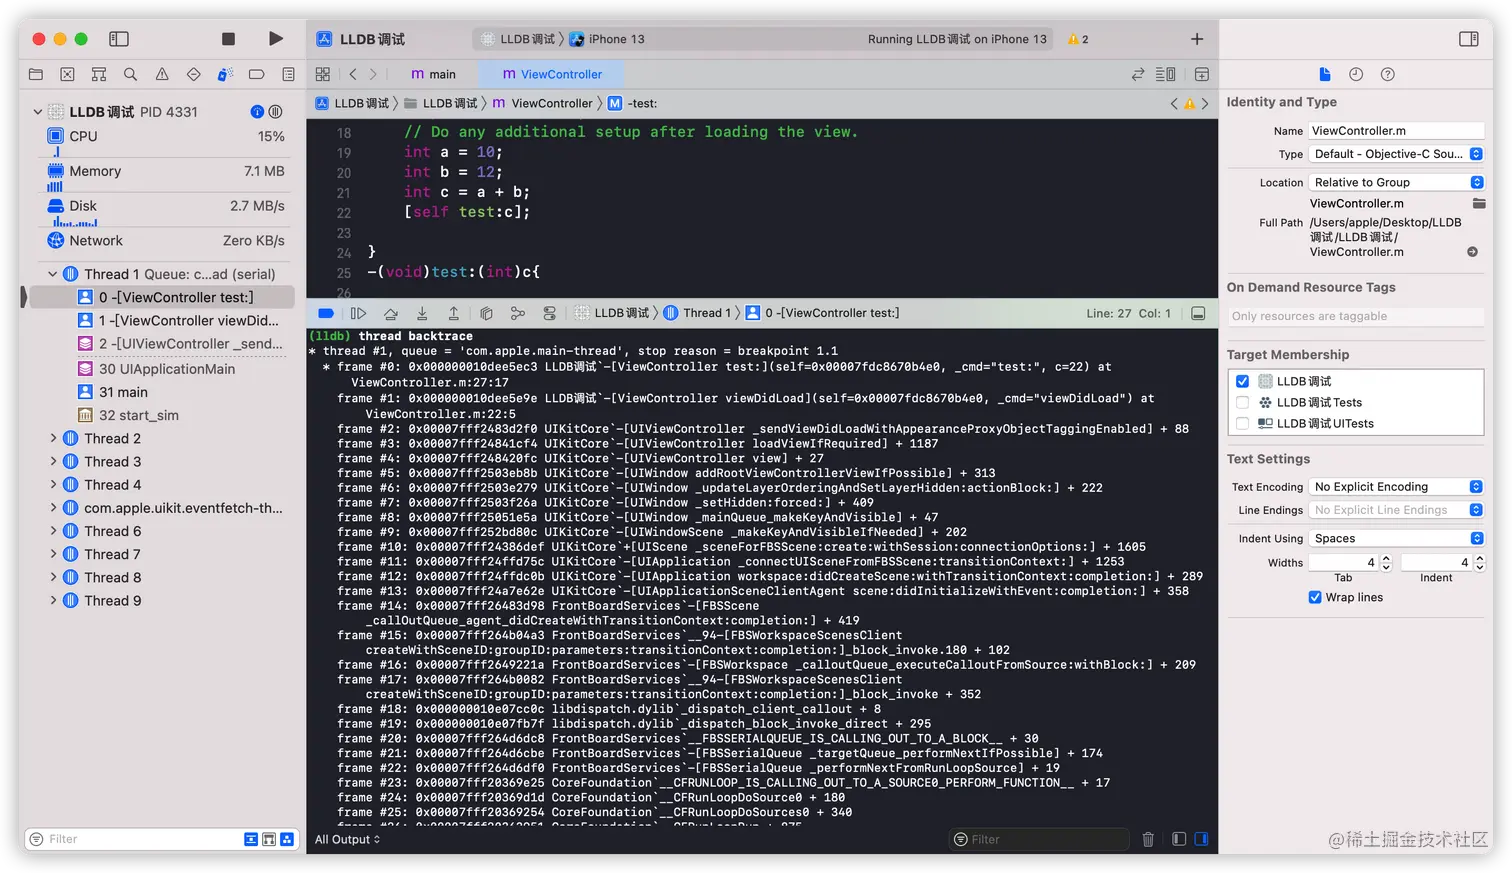1512x873 pixels.
Task: Click the editor review swap-arrows icon
Action: click(x=1138, y=74)
